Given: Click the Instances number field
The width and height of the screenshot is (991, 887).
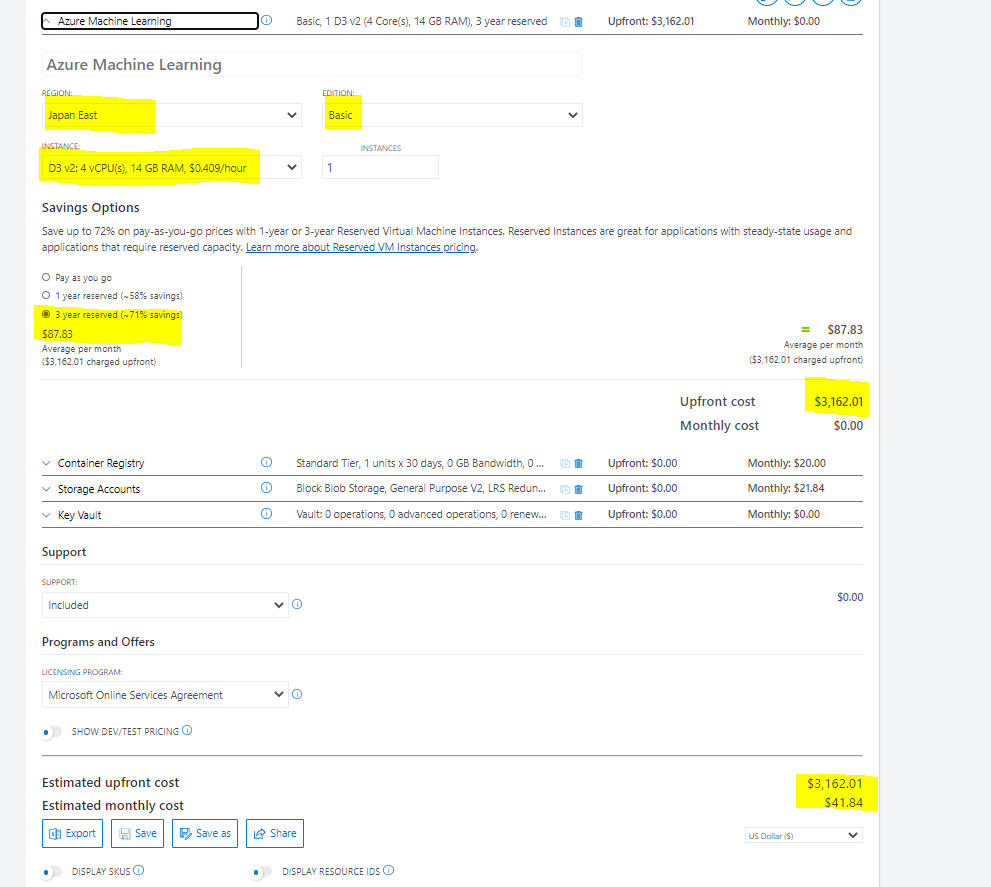Looking at the screenshot, I should click(380, 168).
